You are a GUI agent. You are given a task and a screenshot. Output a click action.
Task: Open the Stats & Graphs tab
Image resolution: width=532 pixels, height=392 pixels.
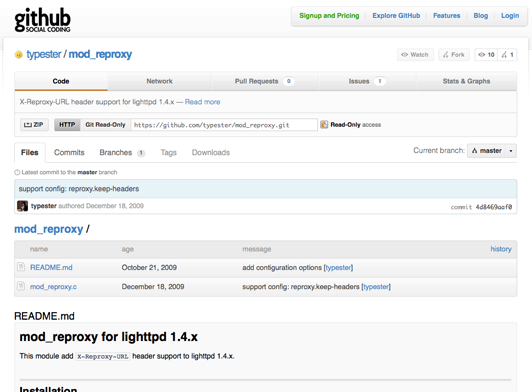point(467,81)
